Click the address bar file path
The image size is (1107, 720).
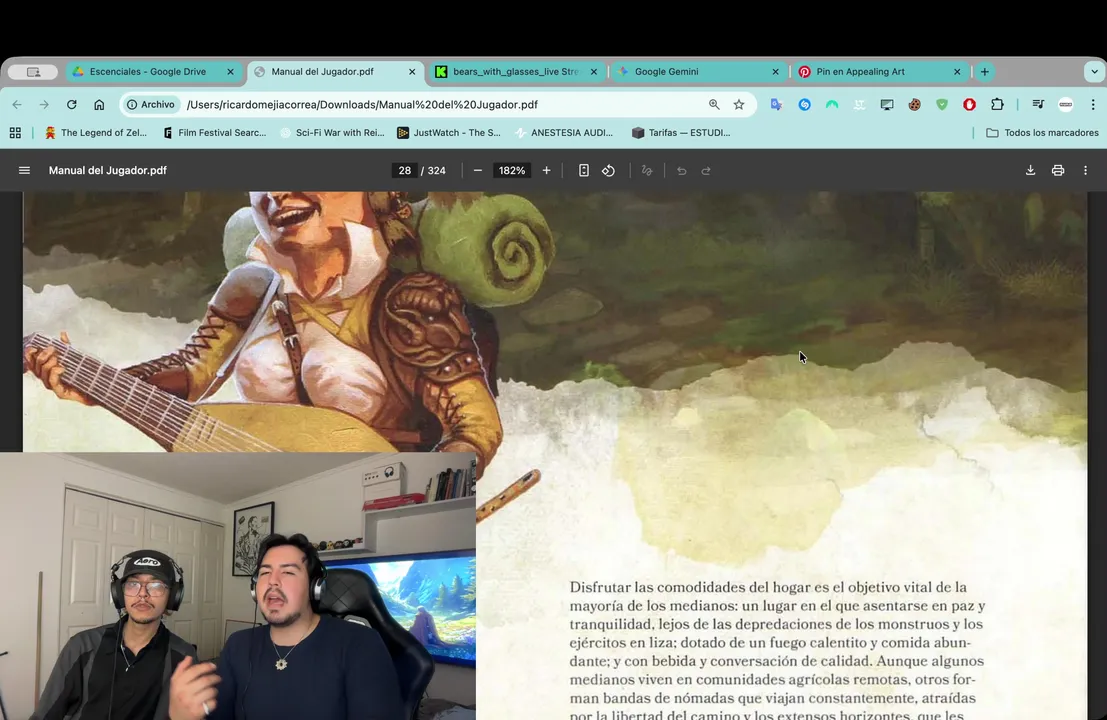pos(362,104)
